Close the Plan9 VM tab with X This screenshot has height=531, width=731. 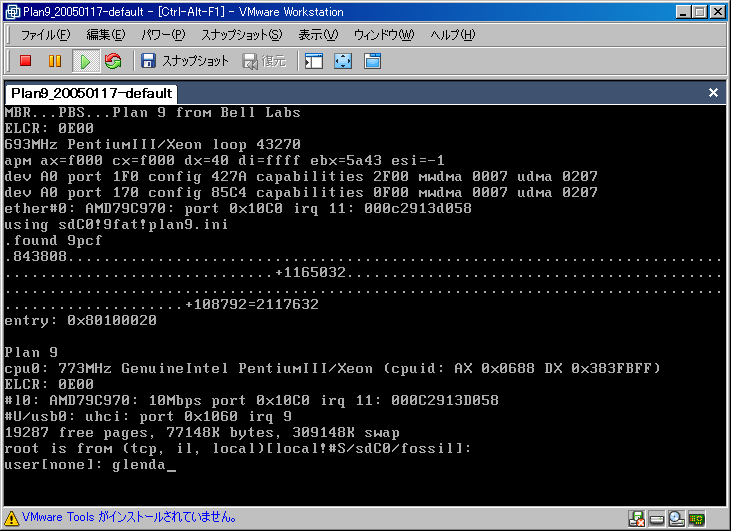point(713,93)
